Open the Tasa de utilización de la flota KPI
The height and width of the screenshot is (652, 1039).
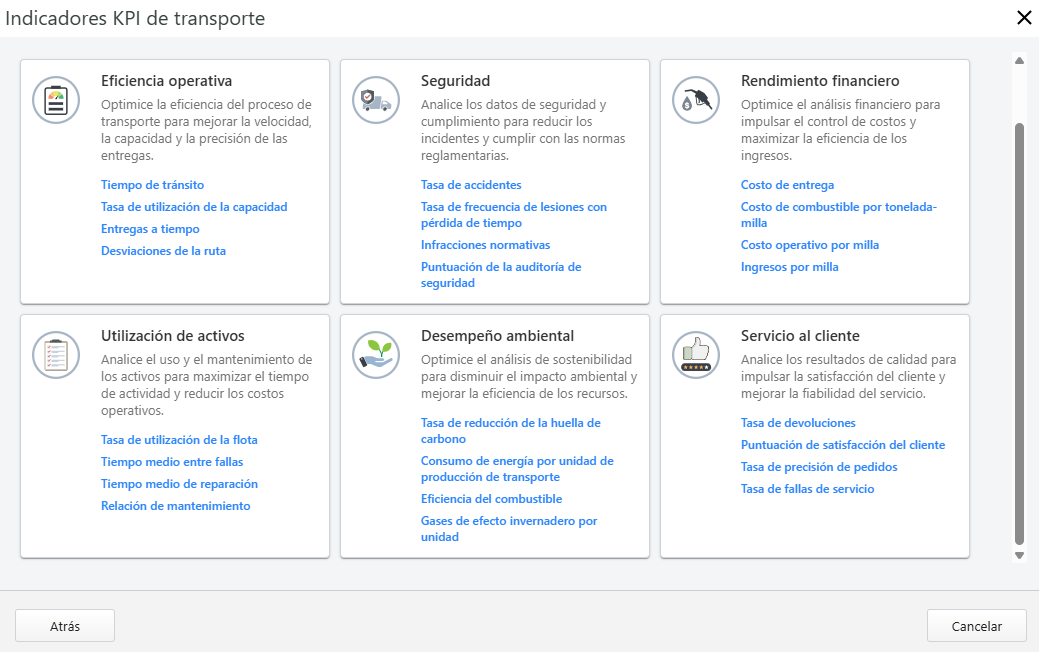coord(178,439)
